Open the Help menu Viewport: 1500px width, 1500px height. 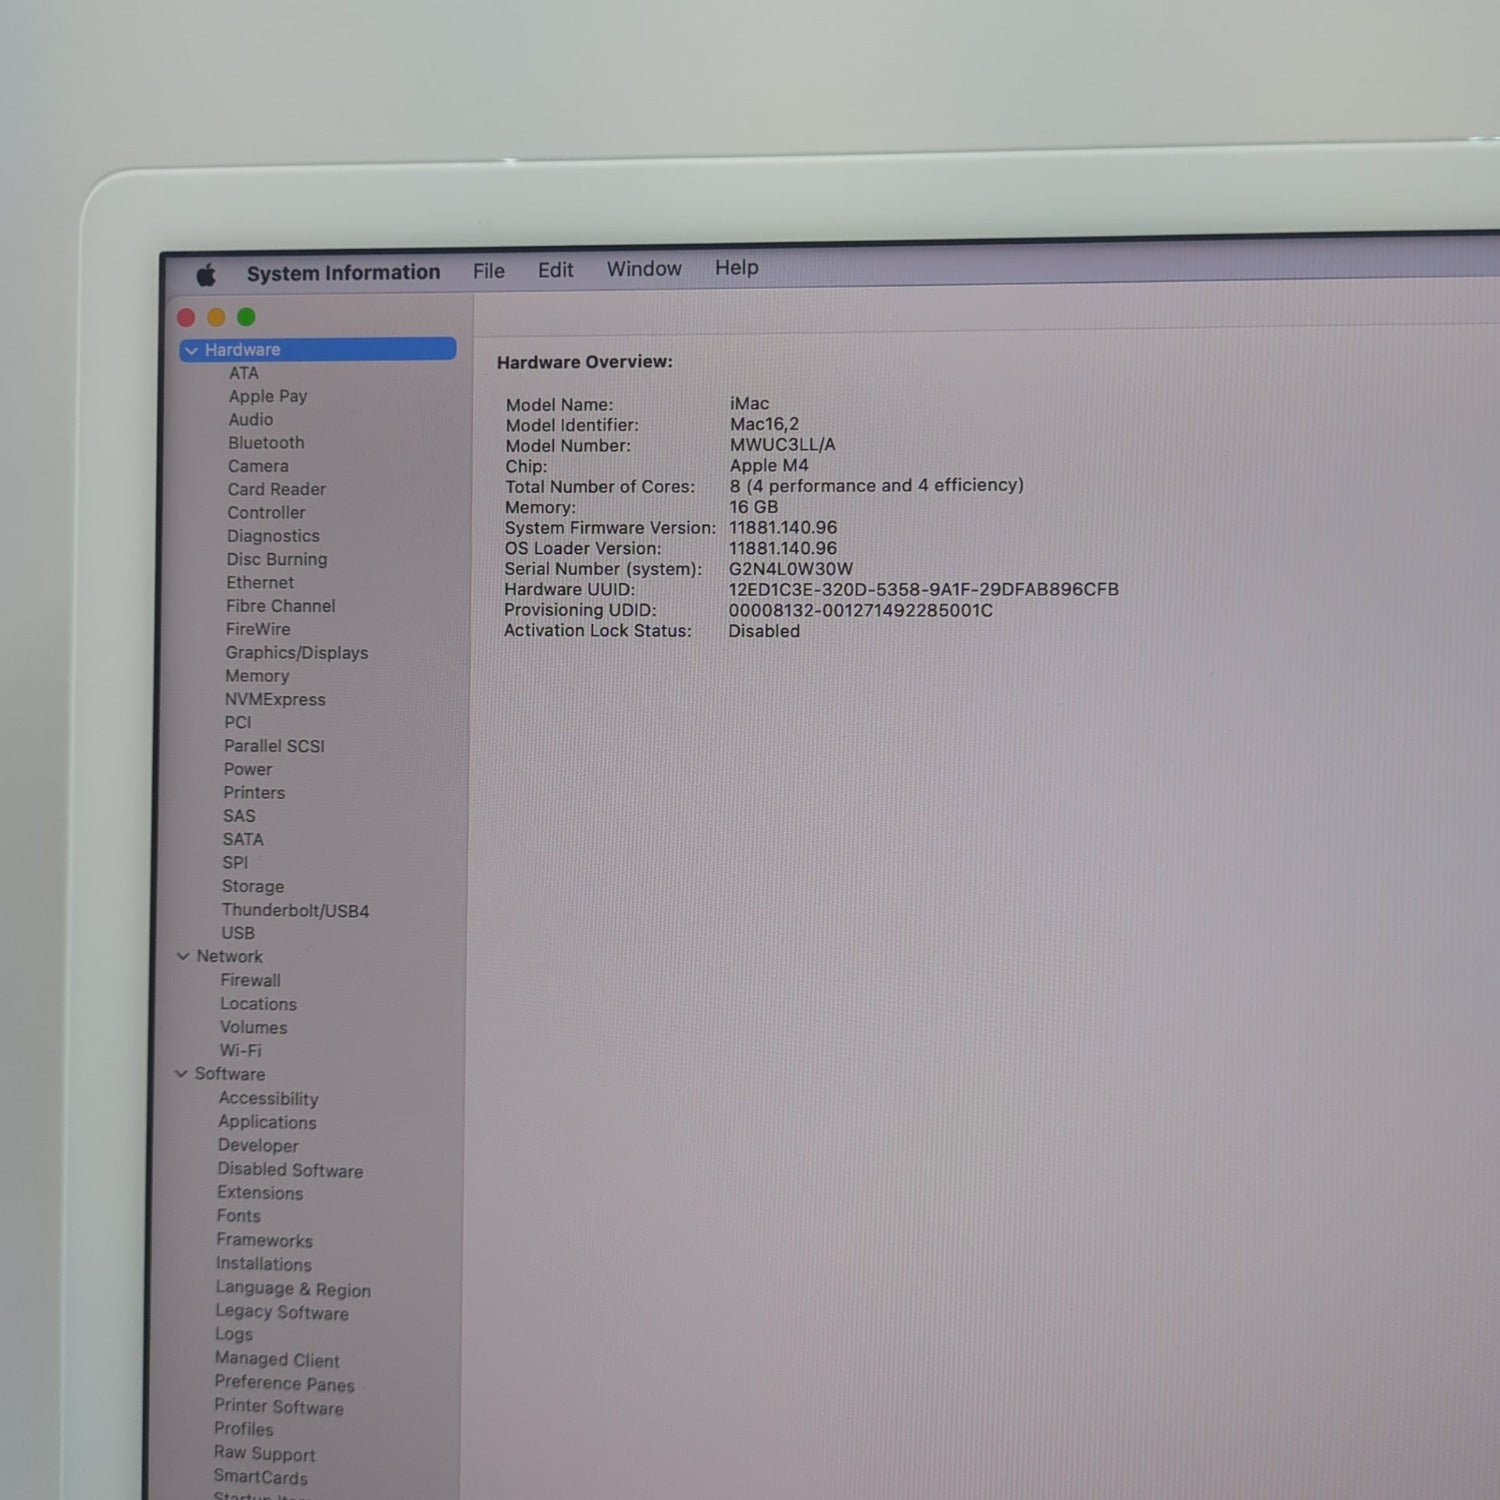736,268
